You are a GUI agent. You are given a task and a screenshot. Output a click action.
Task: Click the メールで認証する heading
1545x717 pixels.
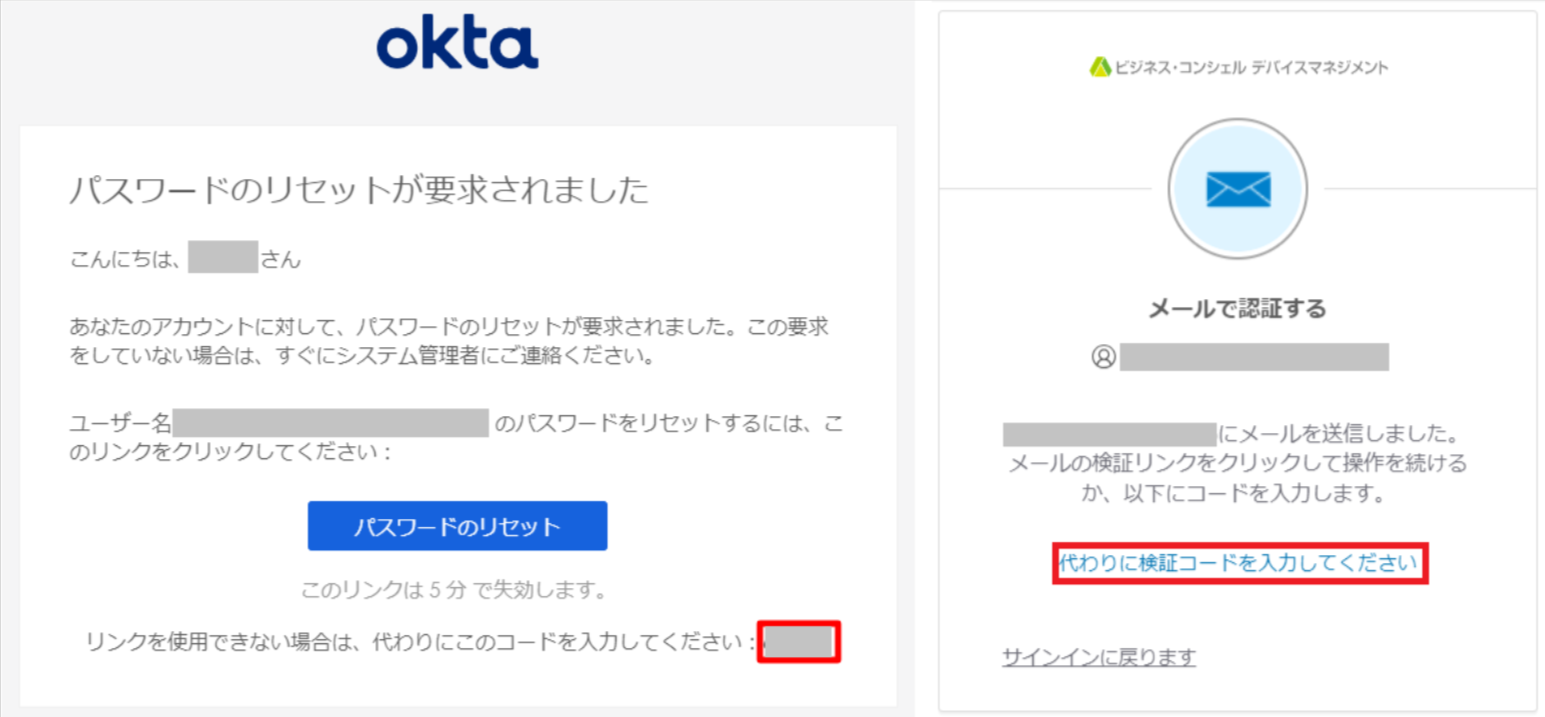(x=1238, y=309)
